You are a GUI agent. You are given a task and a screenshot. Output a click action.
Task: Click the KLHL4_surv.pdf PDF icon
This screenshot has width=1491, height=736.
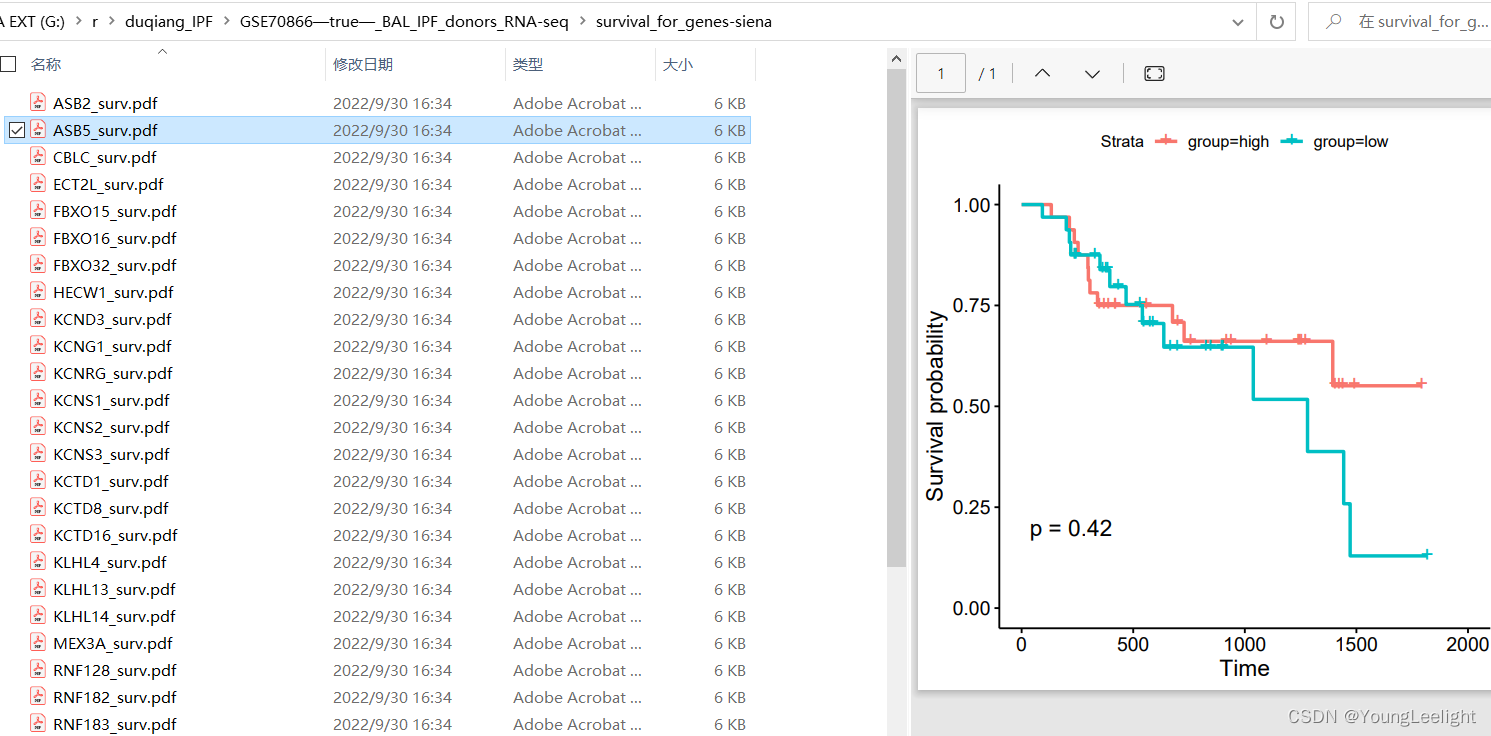click(x=38, y=562)
